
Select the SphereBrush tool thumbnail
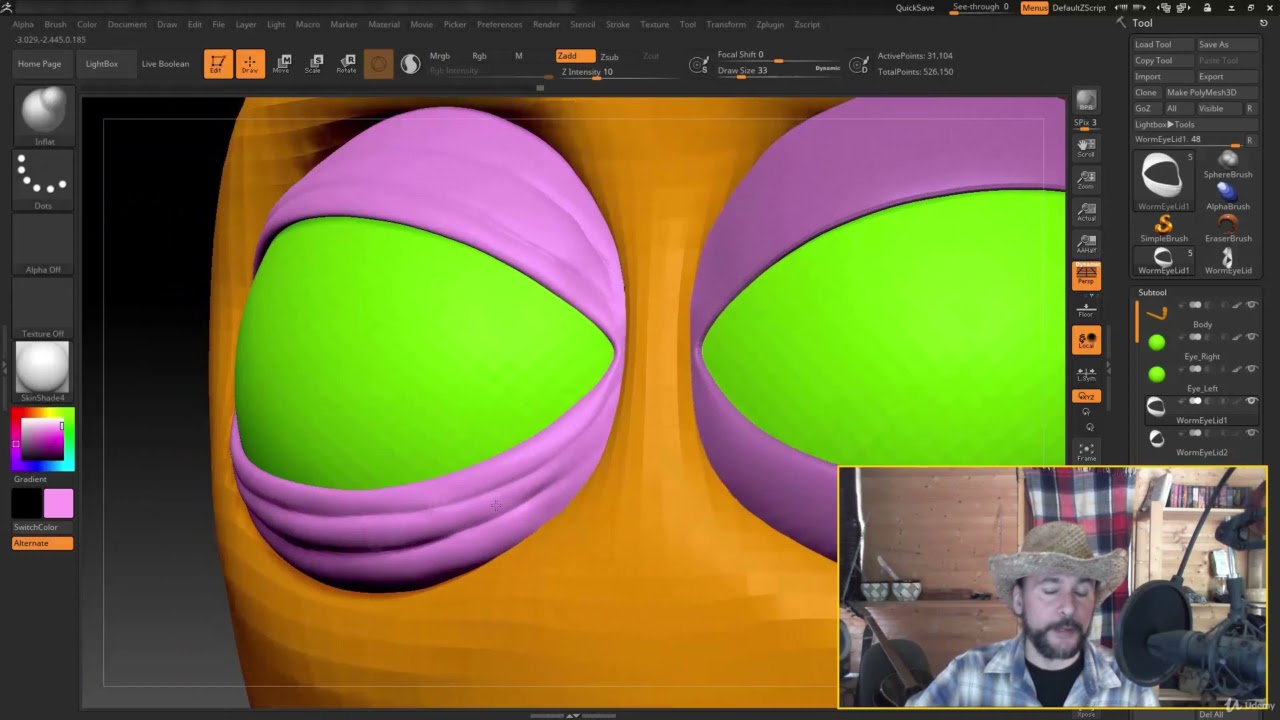click(1228, 164)
